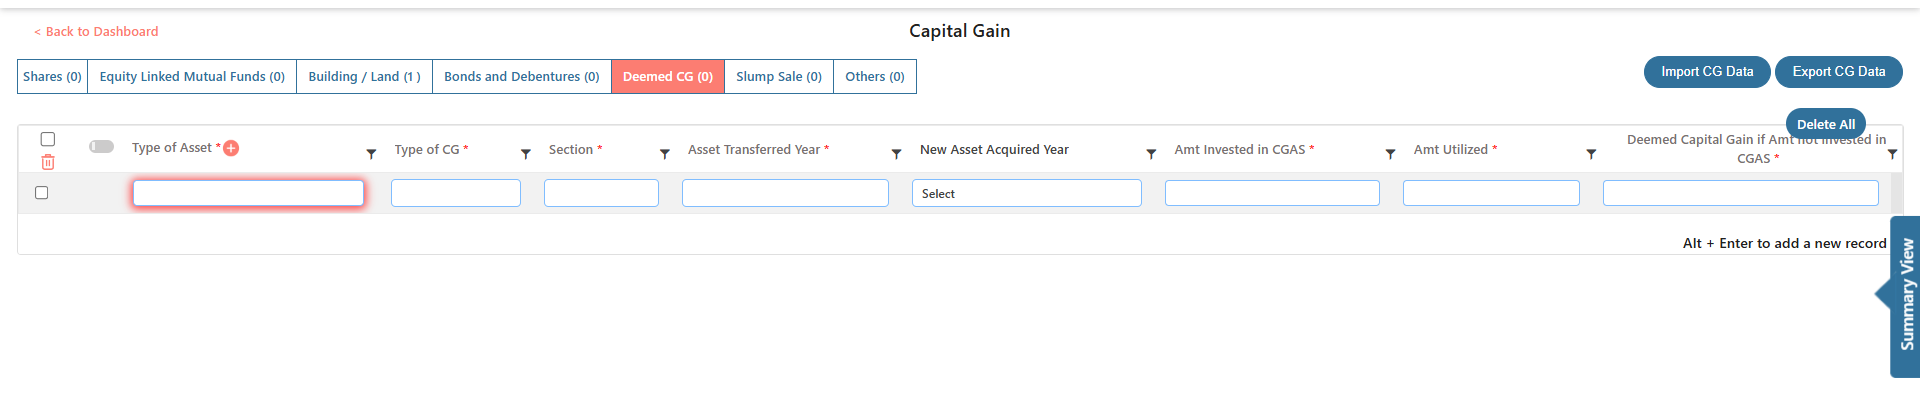Flip the grey toggle switch in header
This screenshot has height=402, width=1920.
[102, 146]
